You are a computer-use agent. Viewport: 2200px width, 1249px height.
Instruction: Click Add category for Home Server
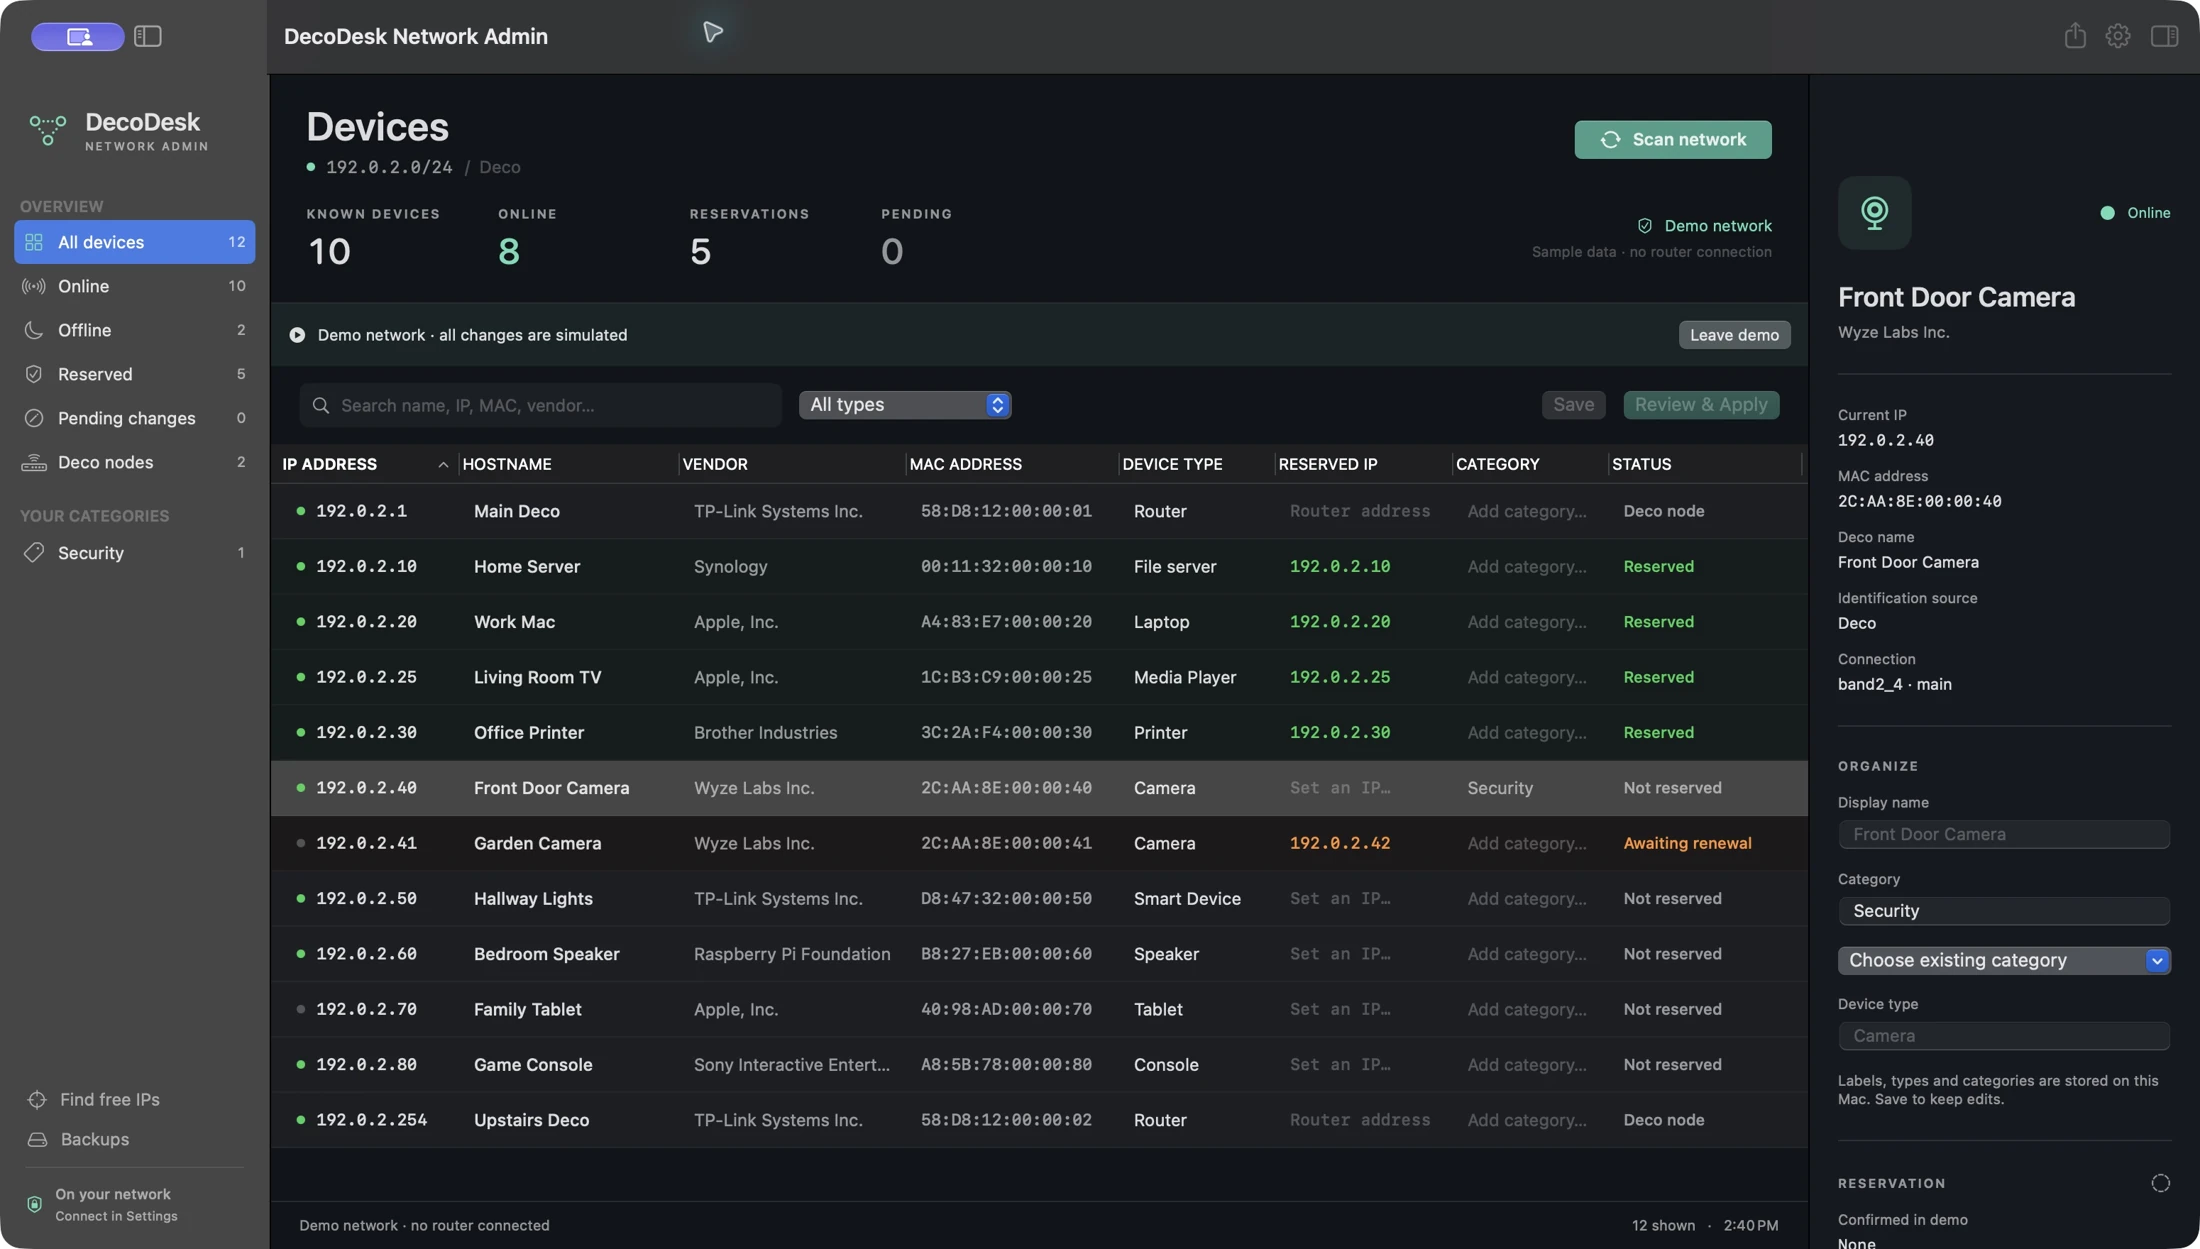(x=1527, y=567)
